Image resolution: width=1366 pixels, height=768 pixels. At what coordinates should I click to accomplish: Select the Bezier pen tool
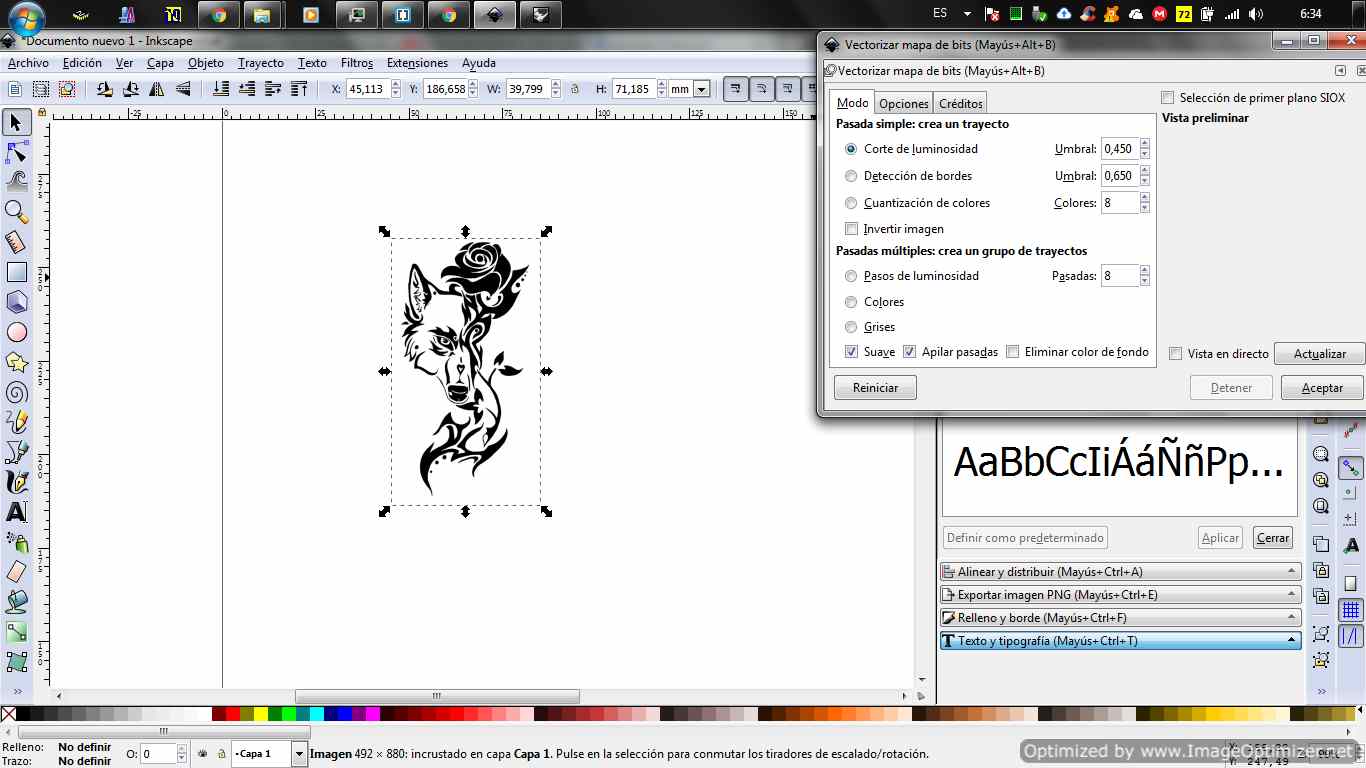pos(17,452)
